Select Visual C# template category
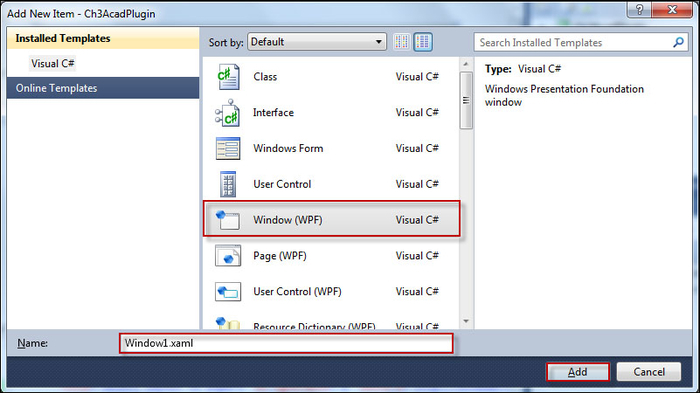The image size is (700, 393). tap(53, 63)
